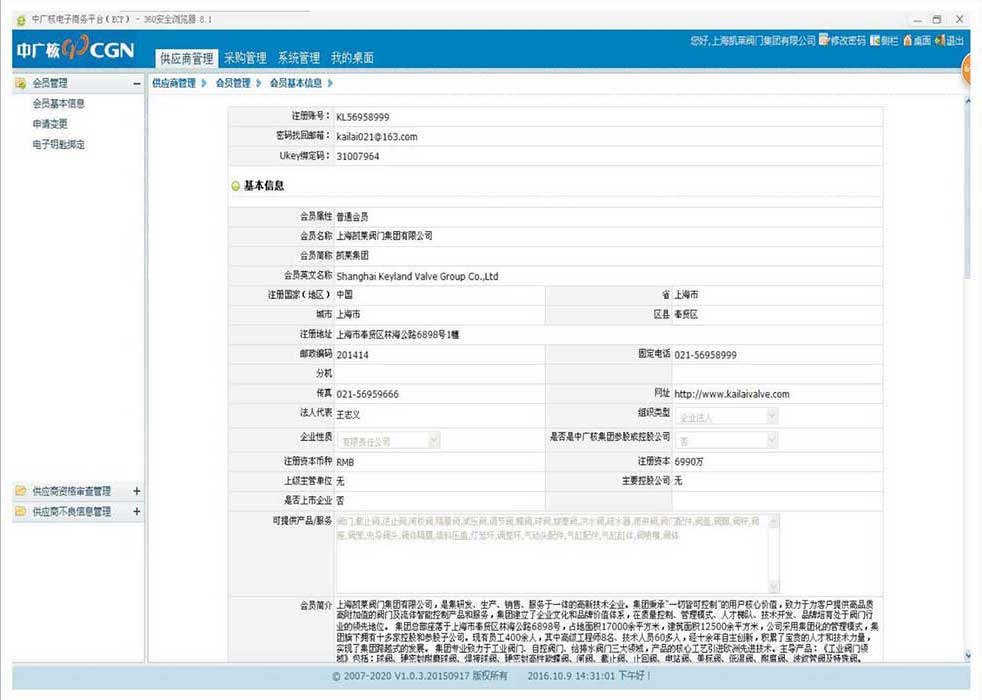Click the 360 browser icon in title bar
The width and height of the screenshot is (982, 700).
pos(21,20)
